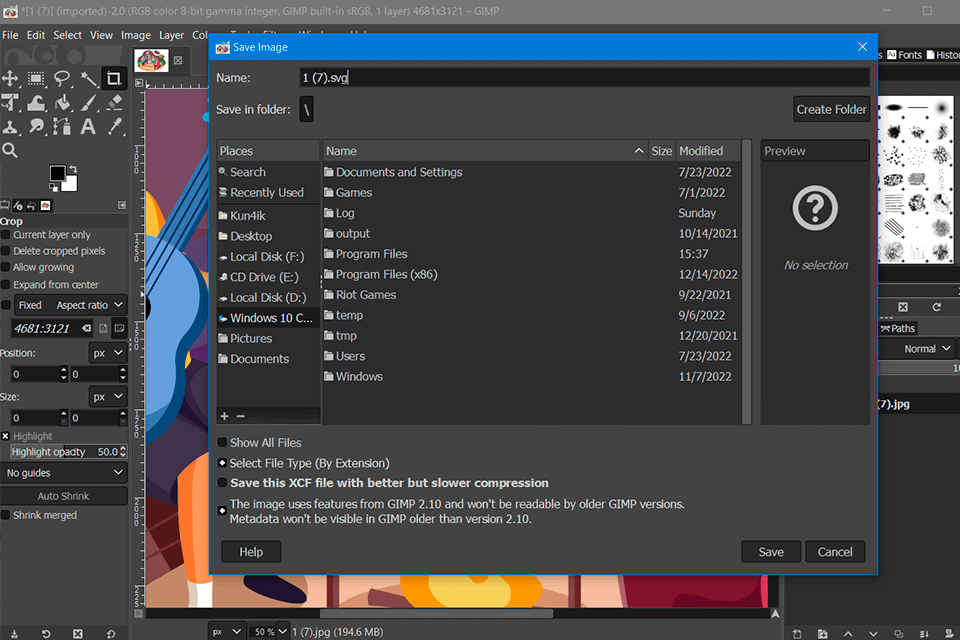Enable Delete cropped pixels checkbox
The height and width of the screenshot is (640, 960).
6,250
